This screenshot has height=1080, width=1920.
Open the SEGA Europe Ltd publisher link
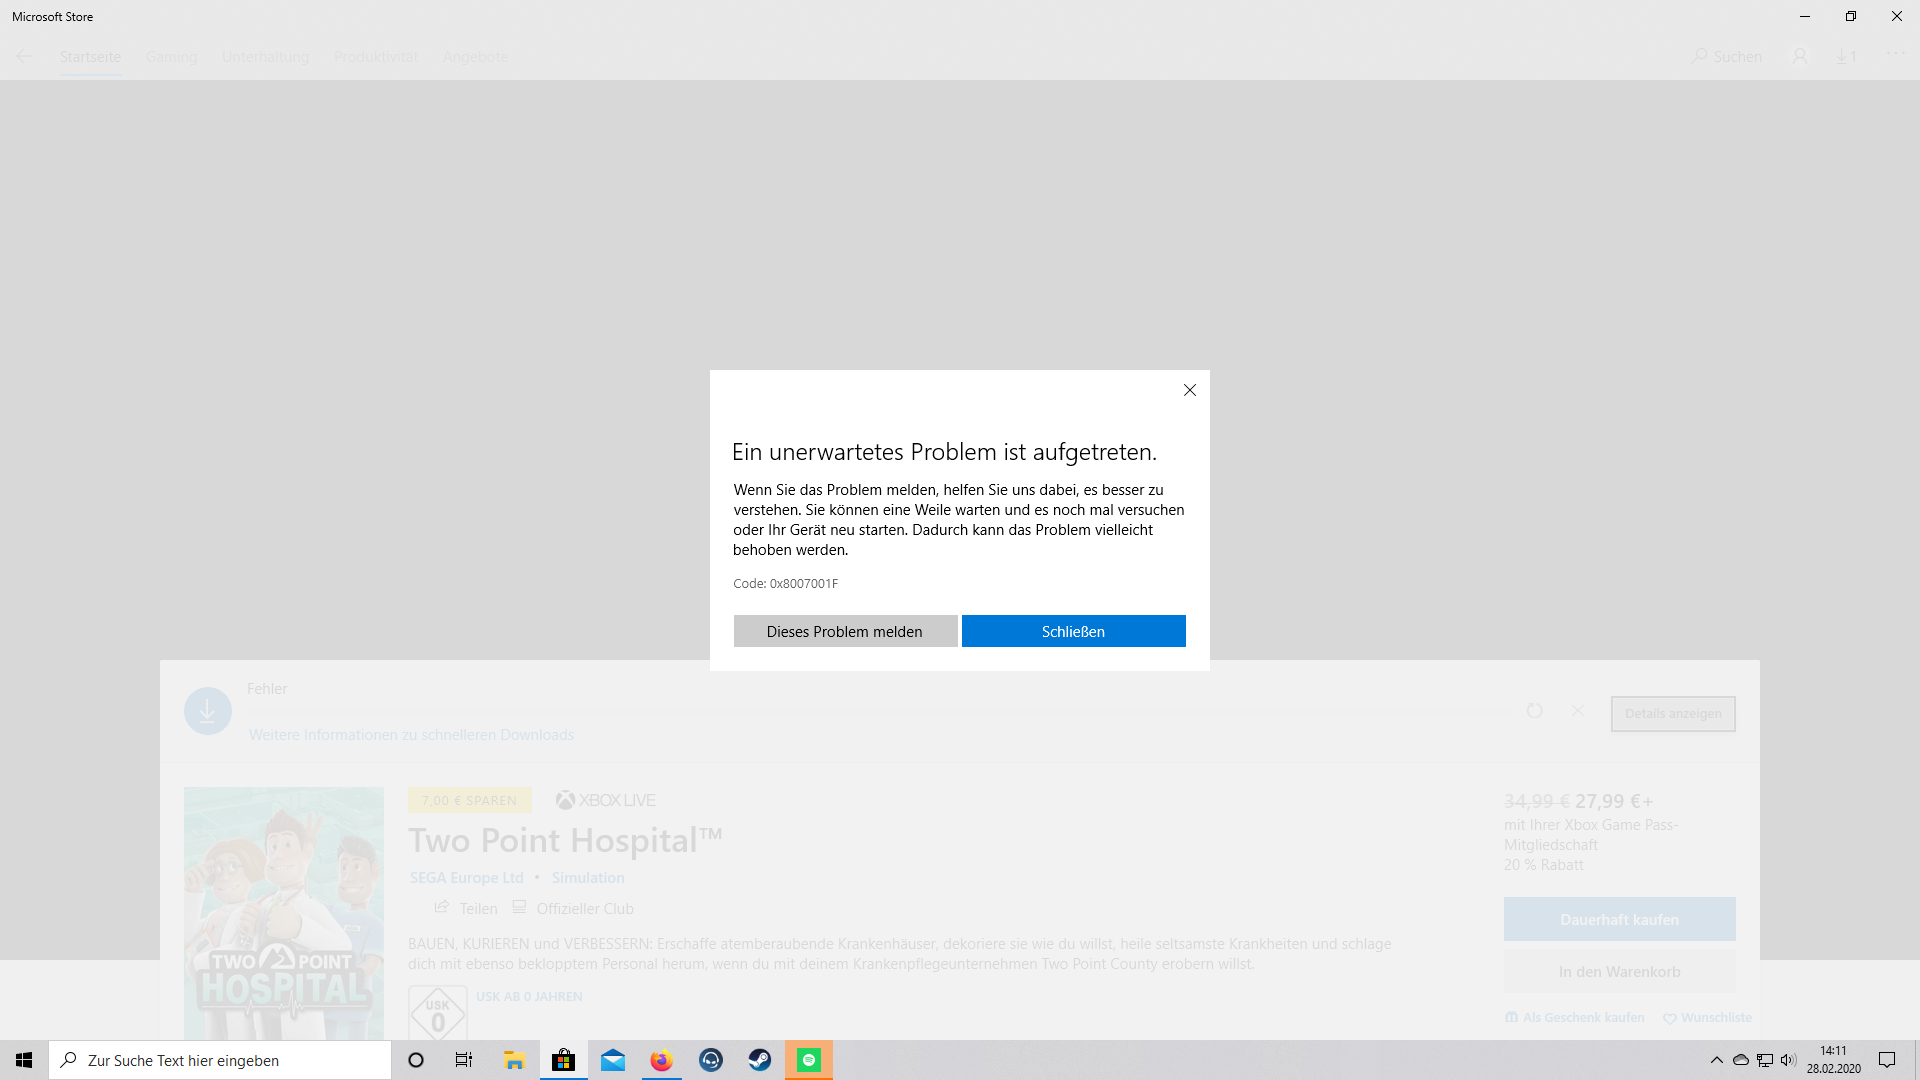tap(466, 877)
